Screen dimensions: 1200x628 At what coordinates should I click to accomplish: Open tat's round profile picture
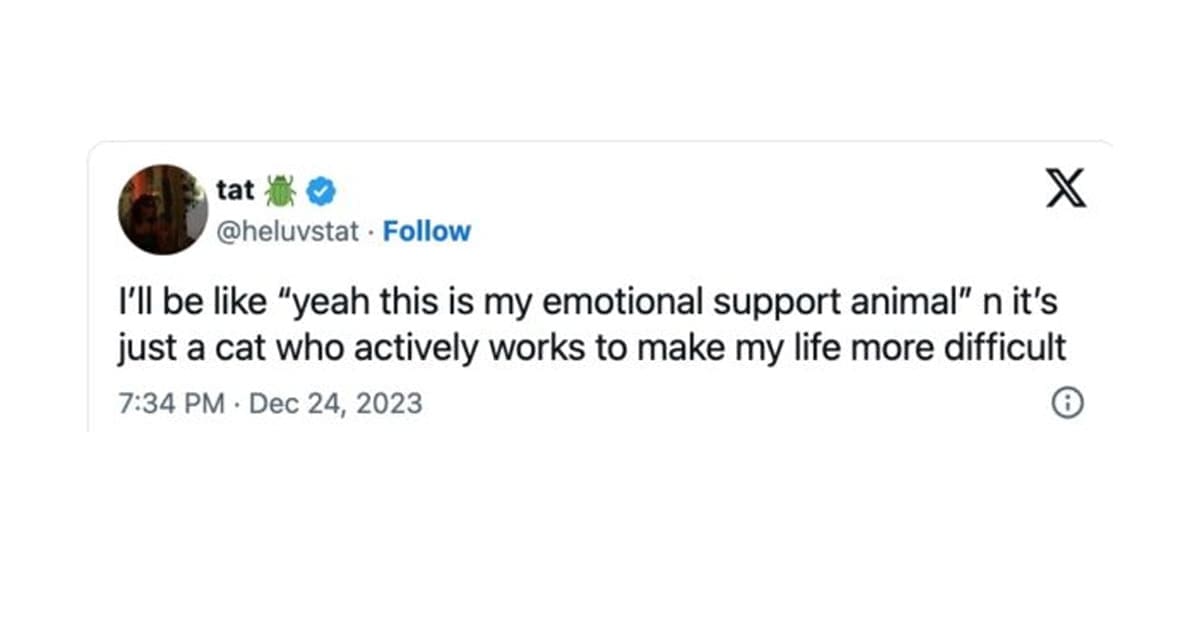(163, 209)
